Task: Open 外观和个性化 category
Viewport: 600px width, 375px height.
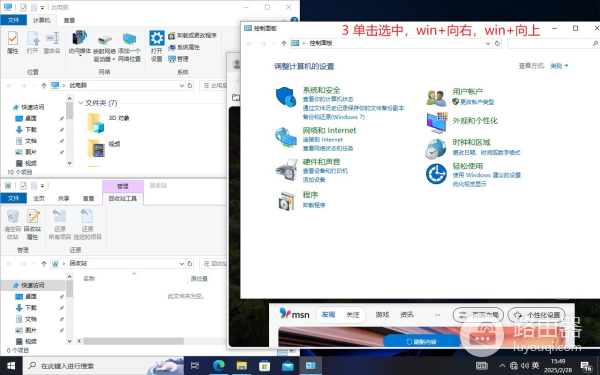Action: pyautogui.click(x=475, y=121)
